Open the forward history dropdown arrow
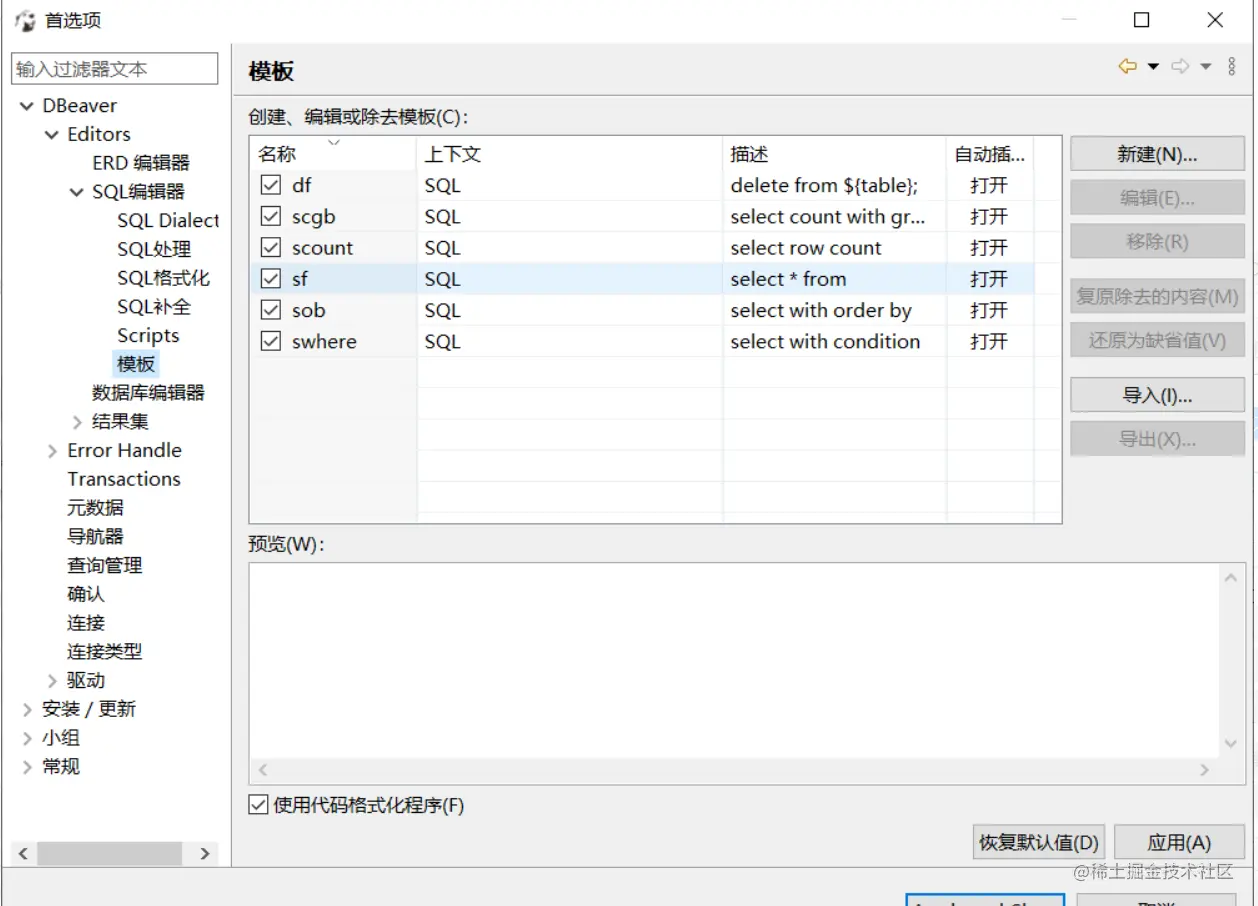This screenshot has height=906, width=1258. pos(1205,67)
